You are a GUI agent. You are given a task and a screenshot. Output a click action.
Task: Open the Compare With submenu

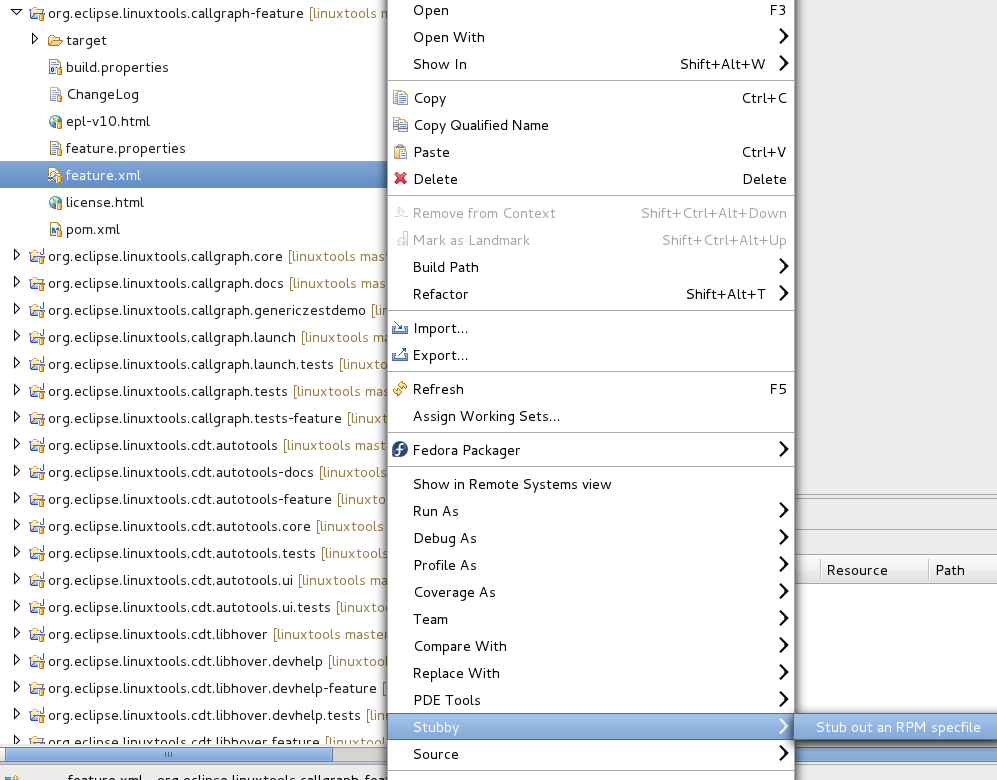591,646
